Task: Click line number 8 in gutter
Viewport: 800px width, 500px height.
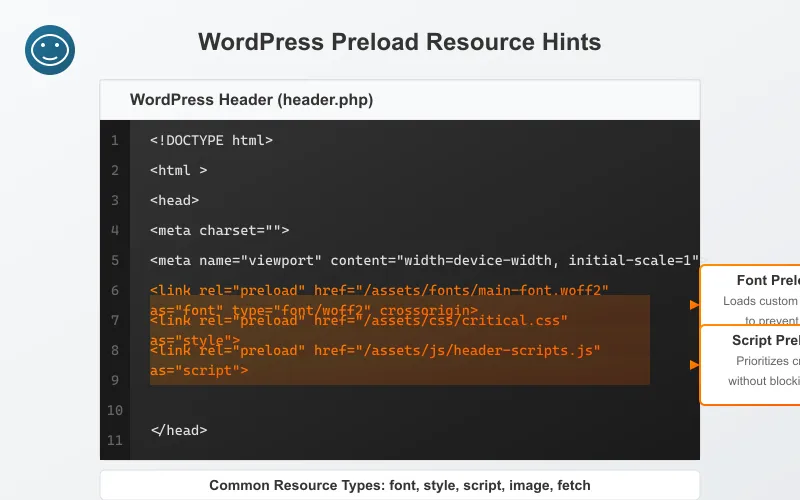Action: tap(115, 351)
